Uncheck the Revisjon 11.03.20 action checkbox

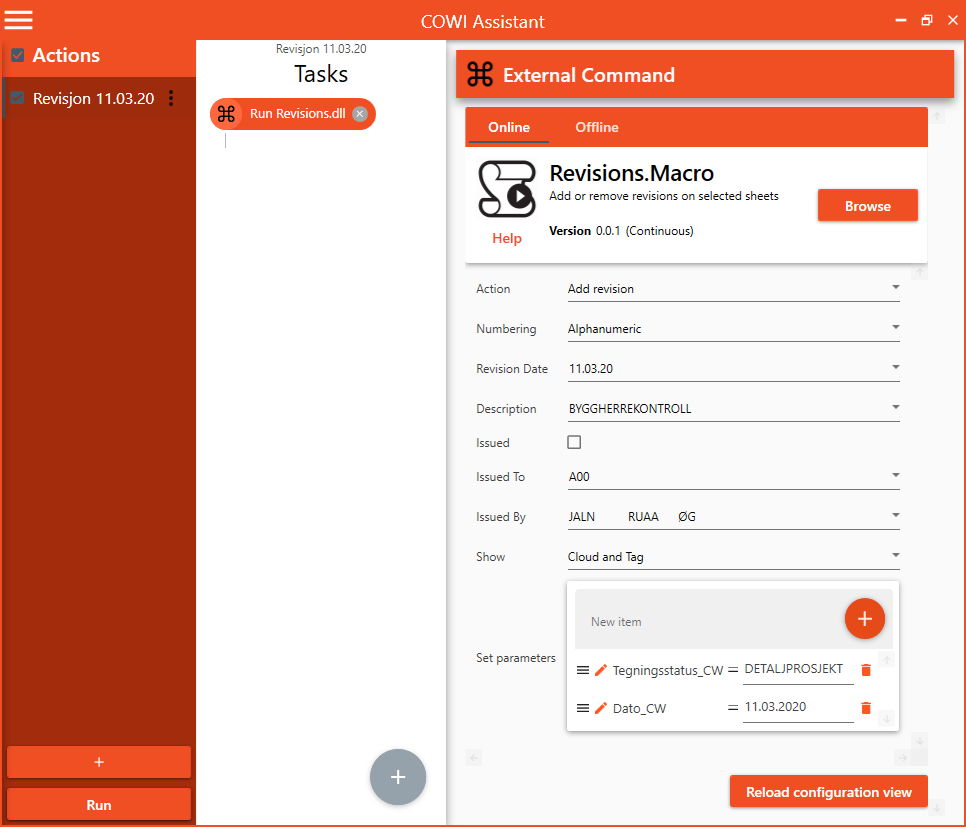[17, 98]
